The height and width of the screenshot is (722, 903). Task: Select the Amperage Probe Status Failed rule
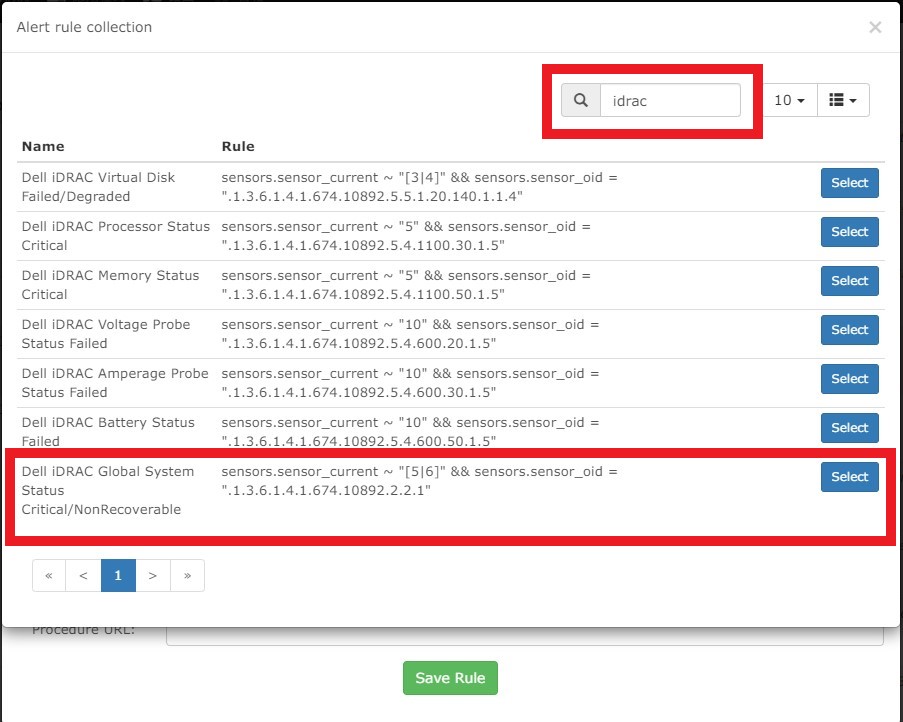tap(849, 379)
